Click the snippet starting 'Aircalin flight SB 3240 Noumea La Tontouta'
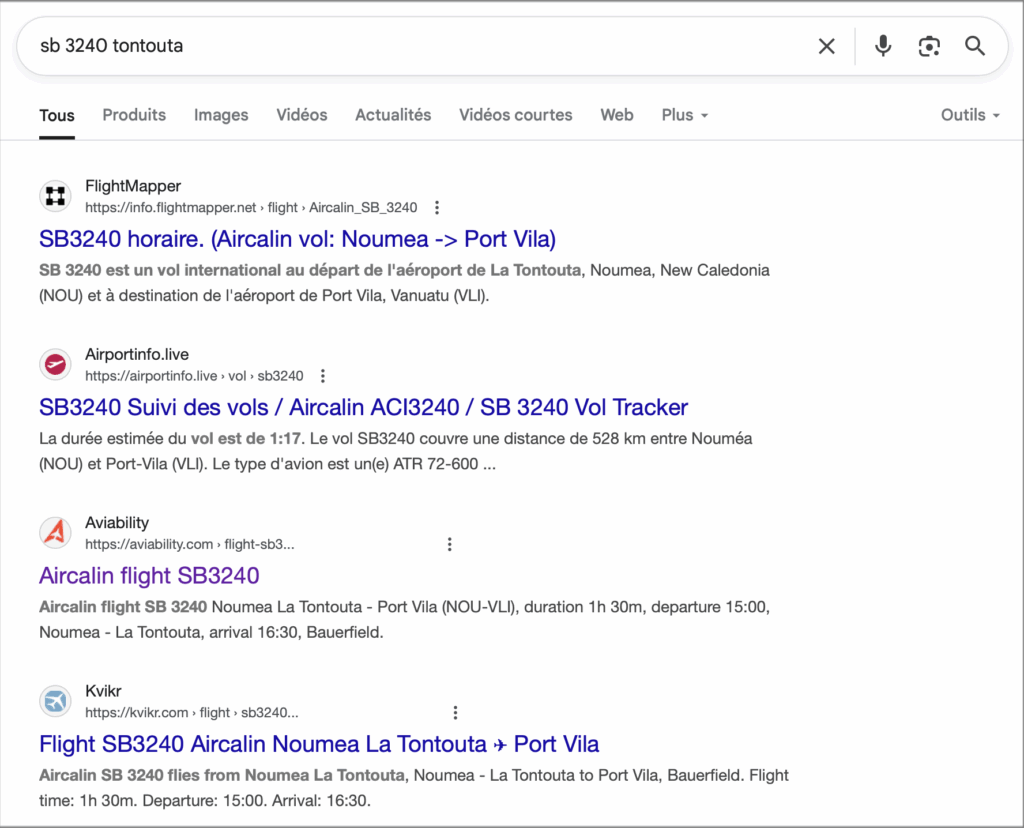This screenshot has height=828, width=1024. point(404,620)
